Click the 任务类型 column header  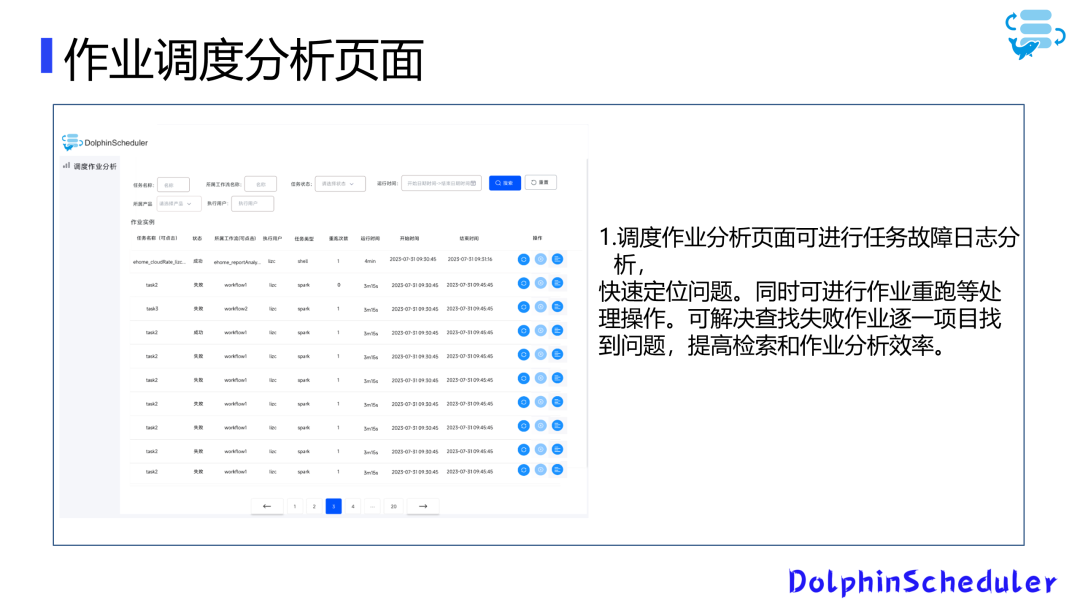[304, 239]
